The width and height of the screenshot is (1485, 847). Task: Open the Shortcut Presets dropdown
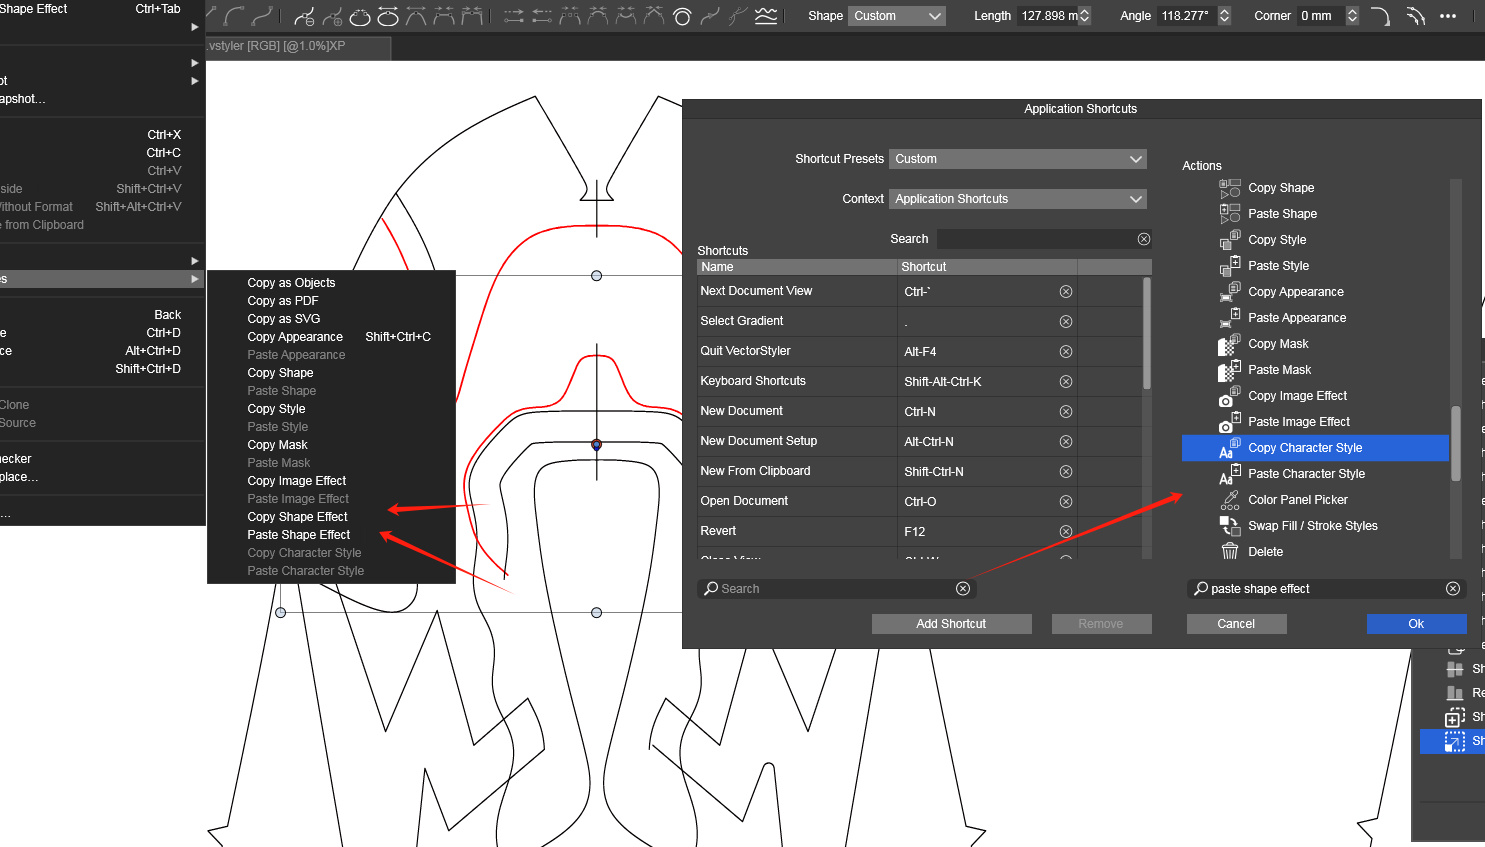tap(1017, 159)
